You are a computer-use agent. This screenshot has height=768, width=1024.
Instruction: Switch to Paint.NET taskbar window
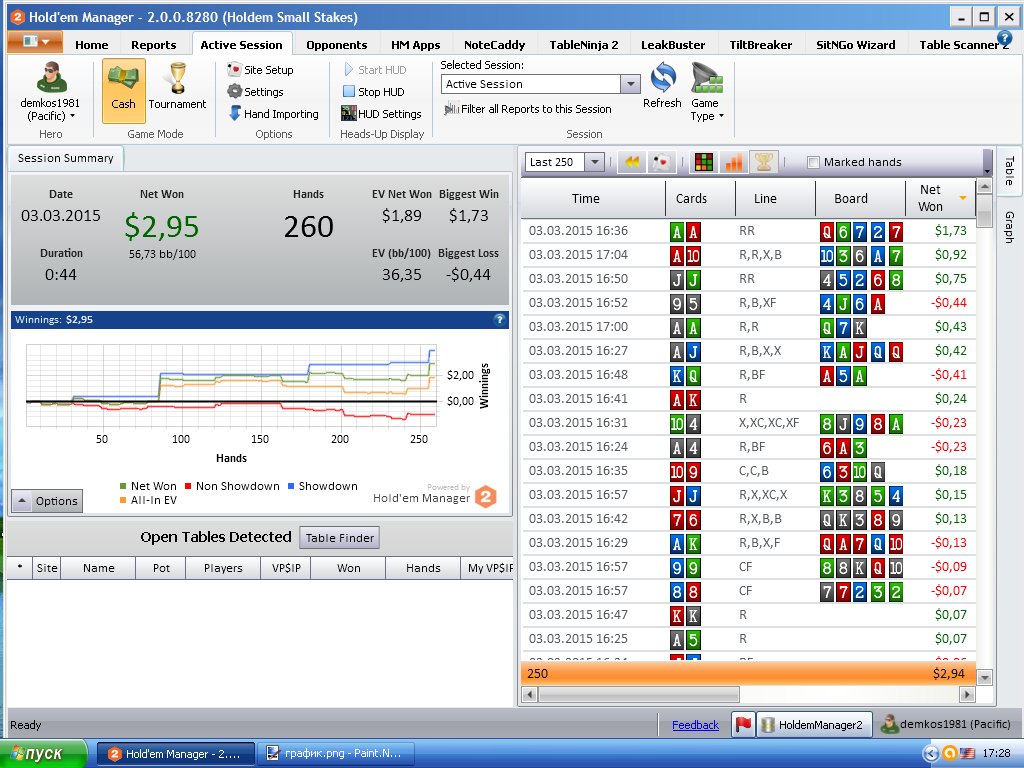pyautogui.click(x=338, y=754)
